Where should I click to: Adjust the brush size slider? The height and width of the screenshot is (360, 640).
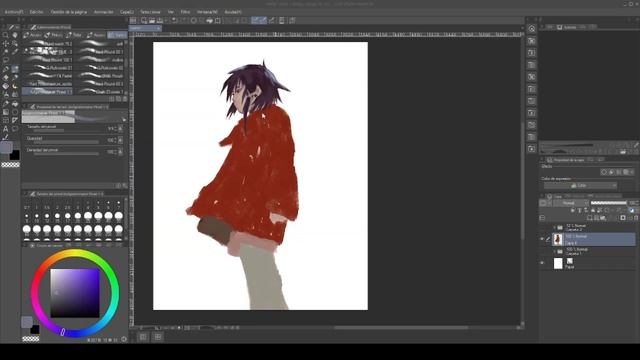66,130
